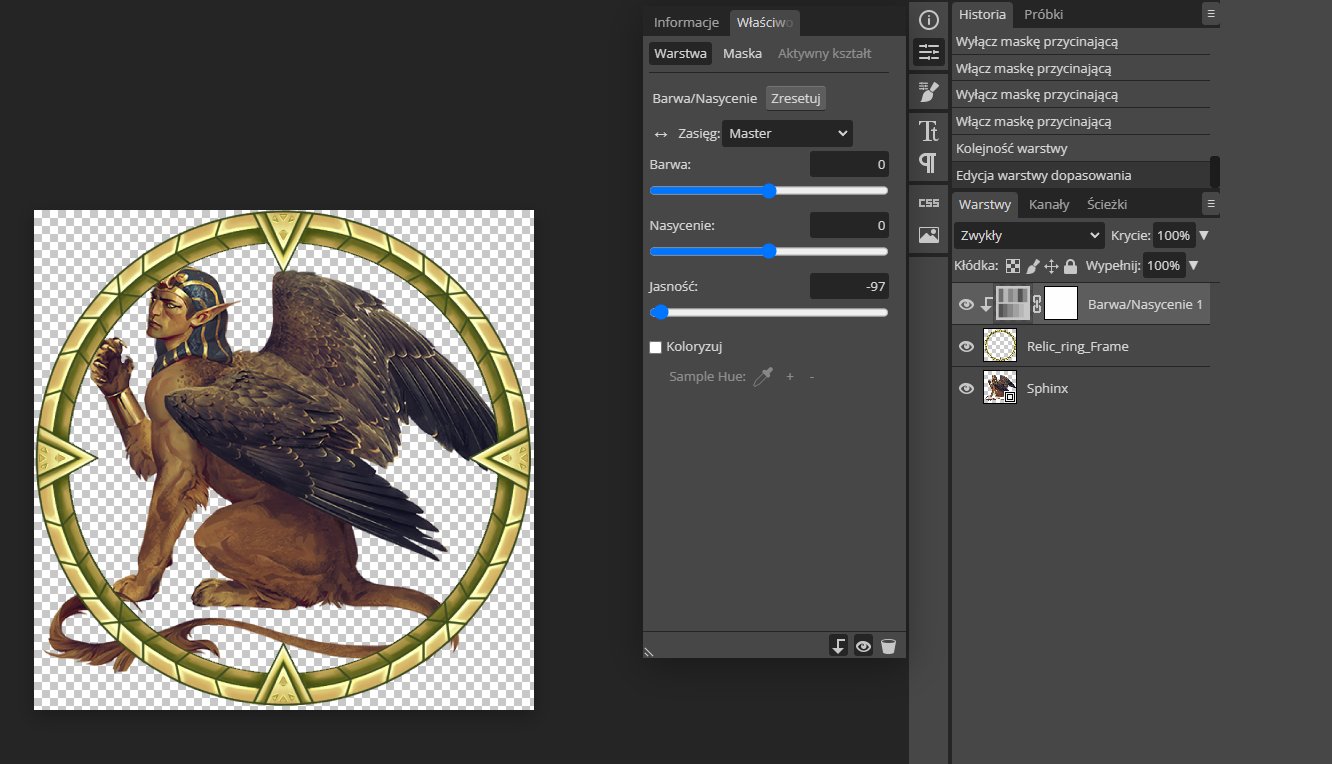Click the CSS panel icon

[x=928, y=201]
